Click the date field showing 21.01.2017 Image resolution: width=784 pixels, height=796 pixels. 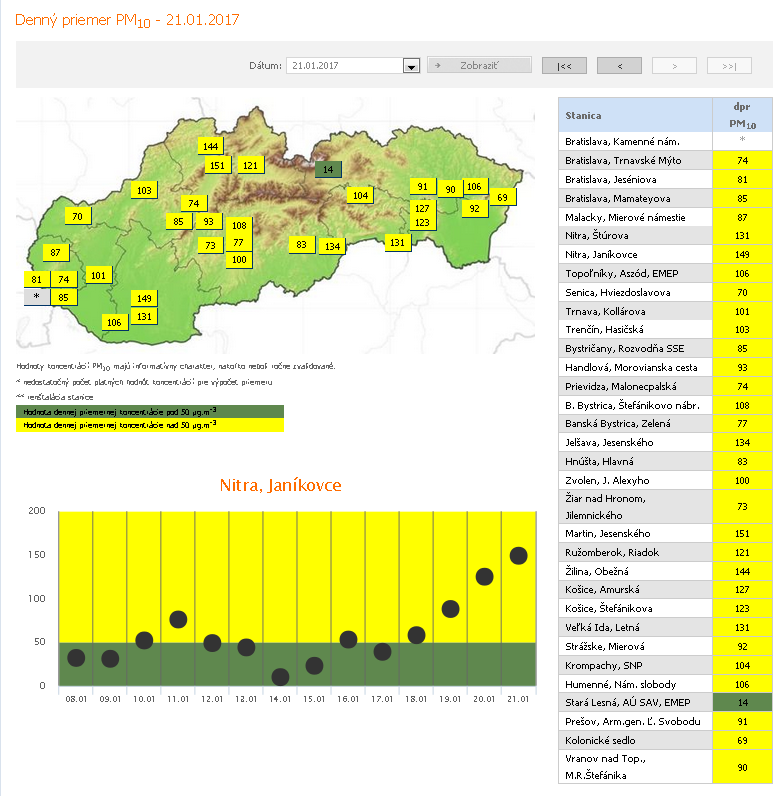343,66
